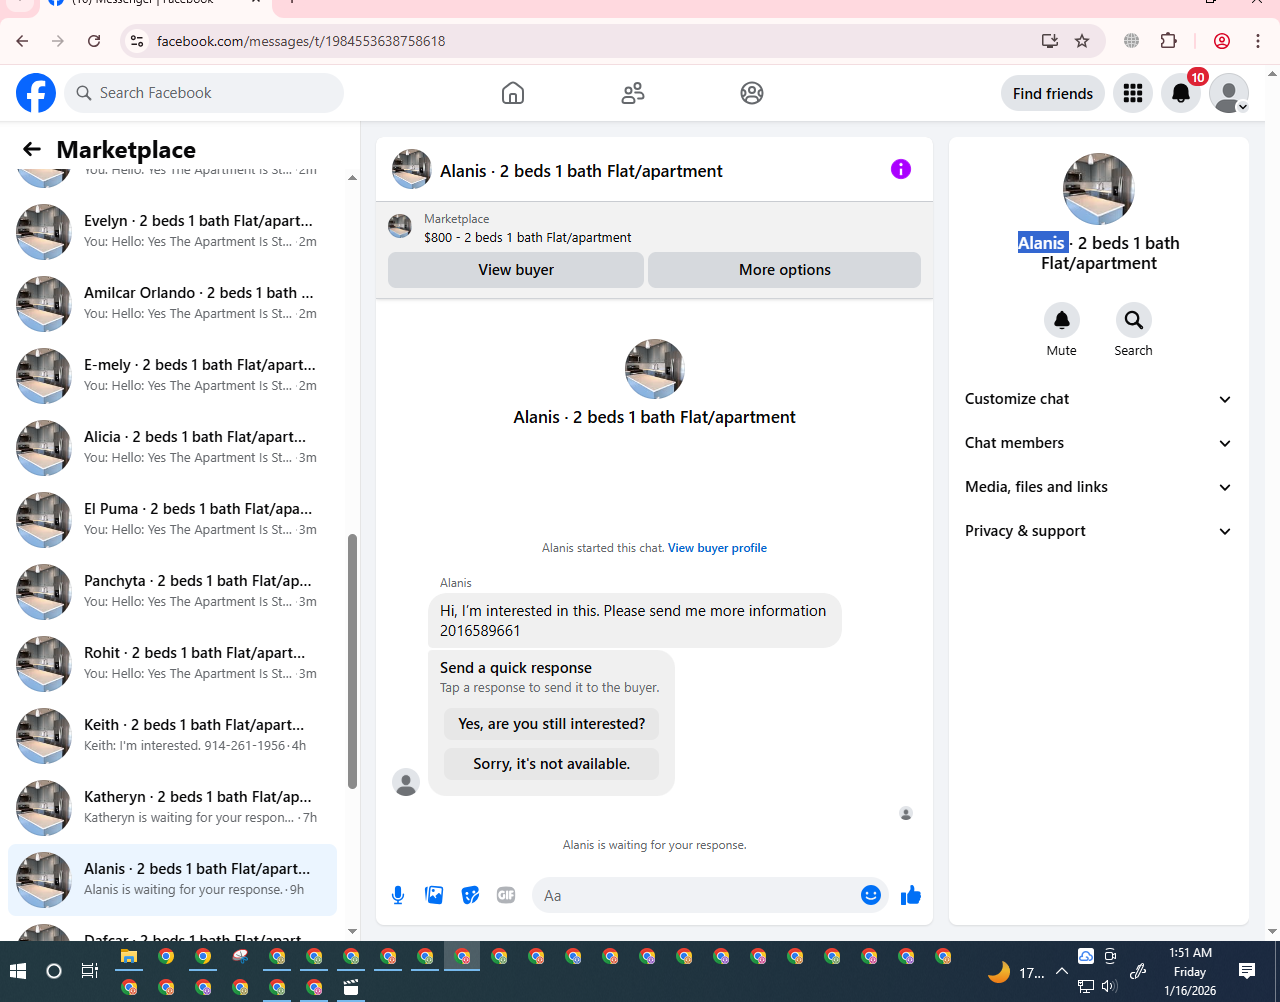Open the Groups icon in top navigation
The image size is (1280, 1002).
coord(752,93)
